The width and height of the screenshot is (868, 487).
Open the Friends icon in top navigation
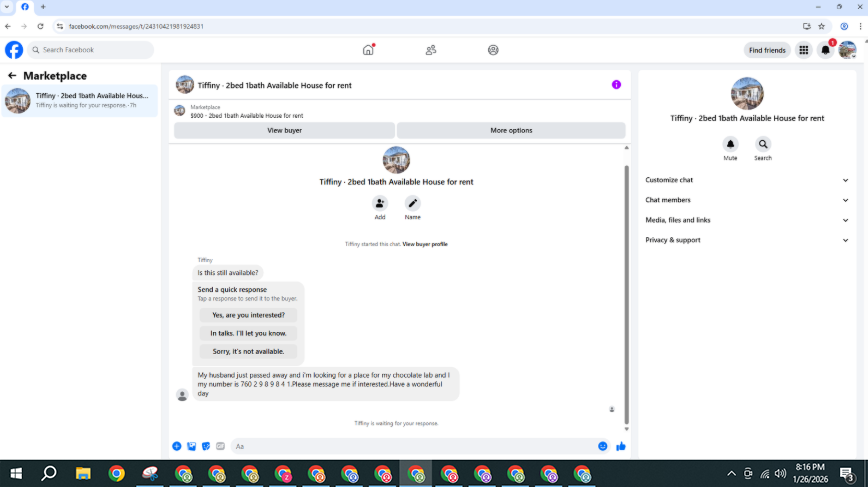(431, 50)
